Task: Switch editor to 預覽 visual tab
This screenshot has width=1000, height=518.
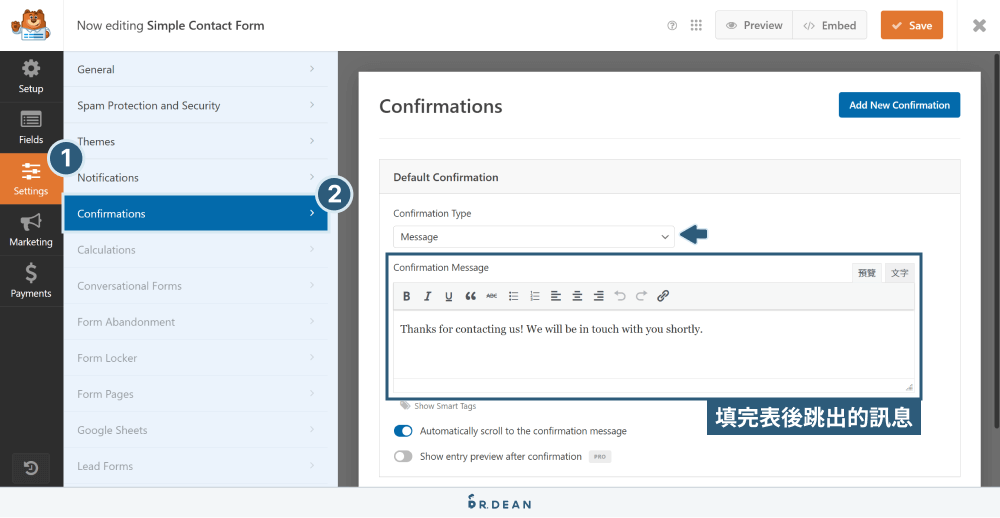Action: click(x=867, y=273)
